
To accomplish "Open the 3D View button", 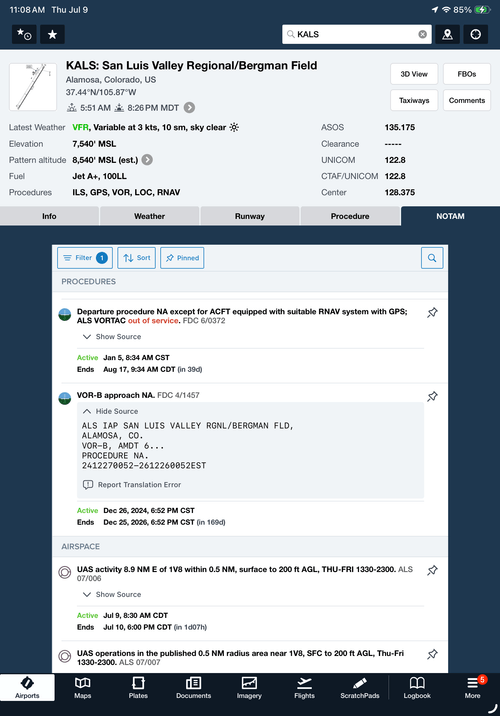I will (x=414, y=74).
